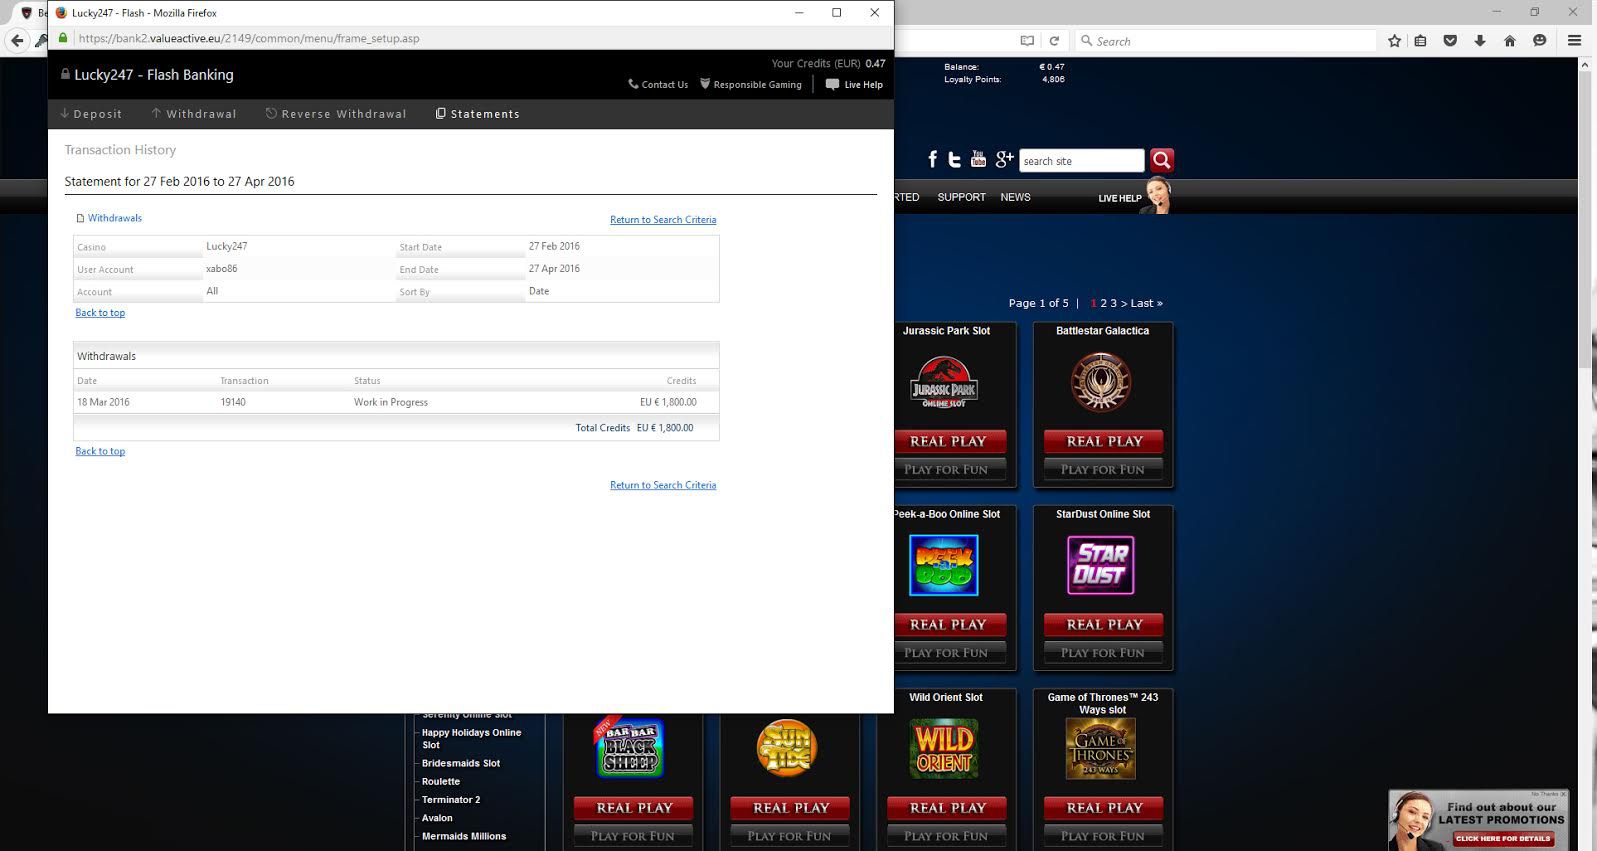Go to page 3 of games

[x=1113, y=303]
